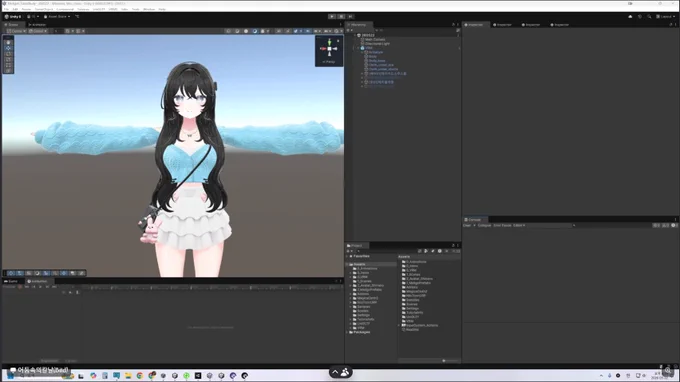The height and width of the screenshot is (382, 680).
Task: Select the Rect tool in Scene toolbar
Action: click(x=8, y=65)
